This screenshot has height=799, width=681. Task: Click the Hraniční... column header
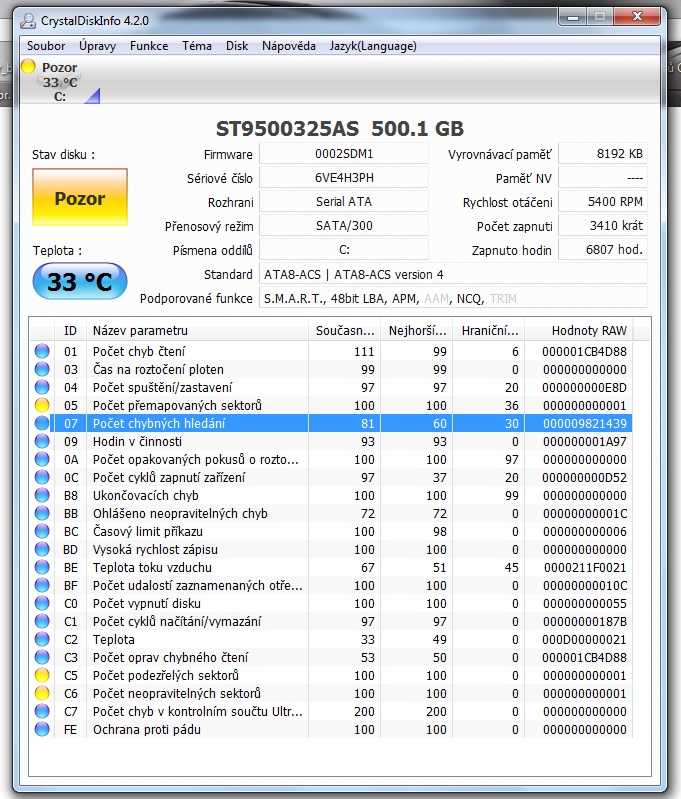(489, 331)
